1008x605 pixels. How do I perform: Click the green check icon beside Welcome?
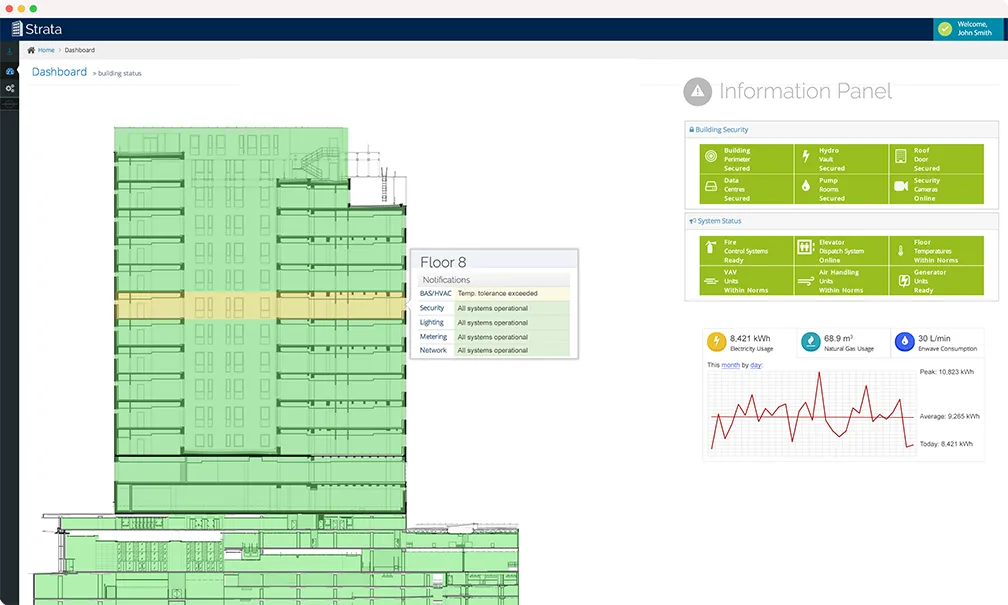pos(945,29)
